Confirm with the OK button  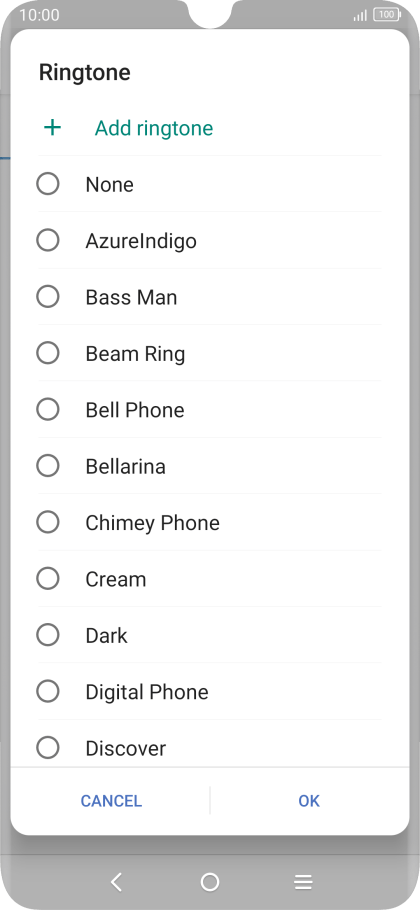coord(309,801)
